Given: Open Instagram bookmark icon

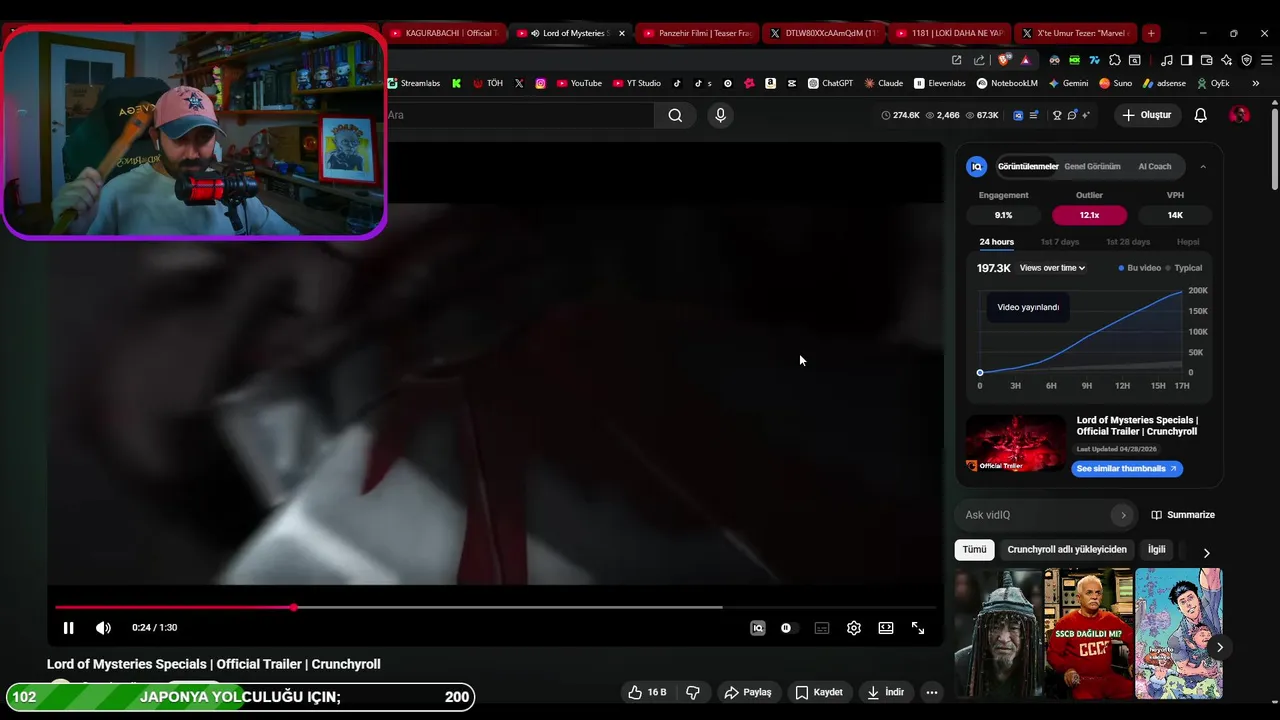Looking at the screenshot, I should (541, 83).
